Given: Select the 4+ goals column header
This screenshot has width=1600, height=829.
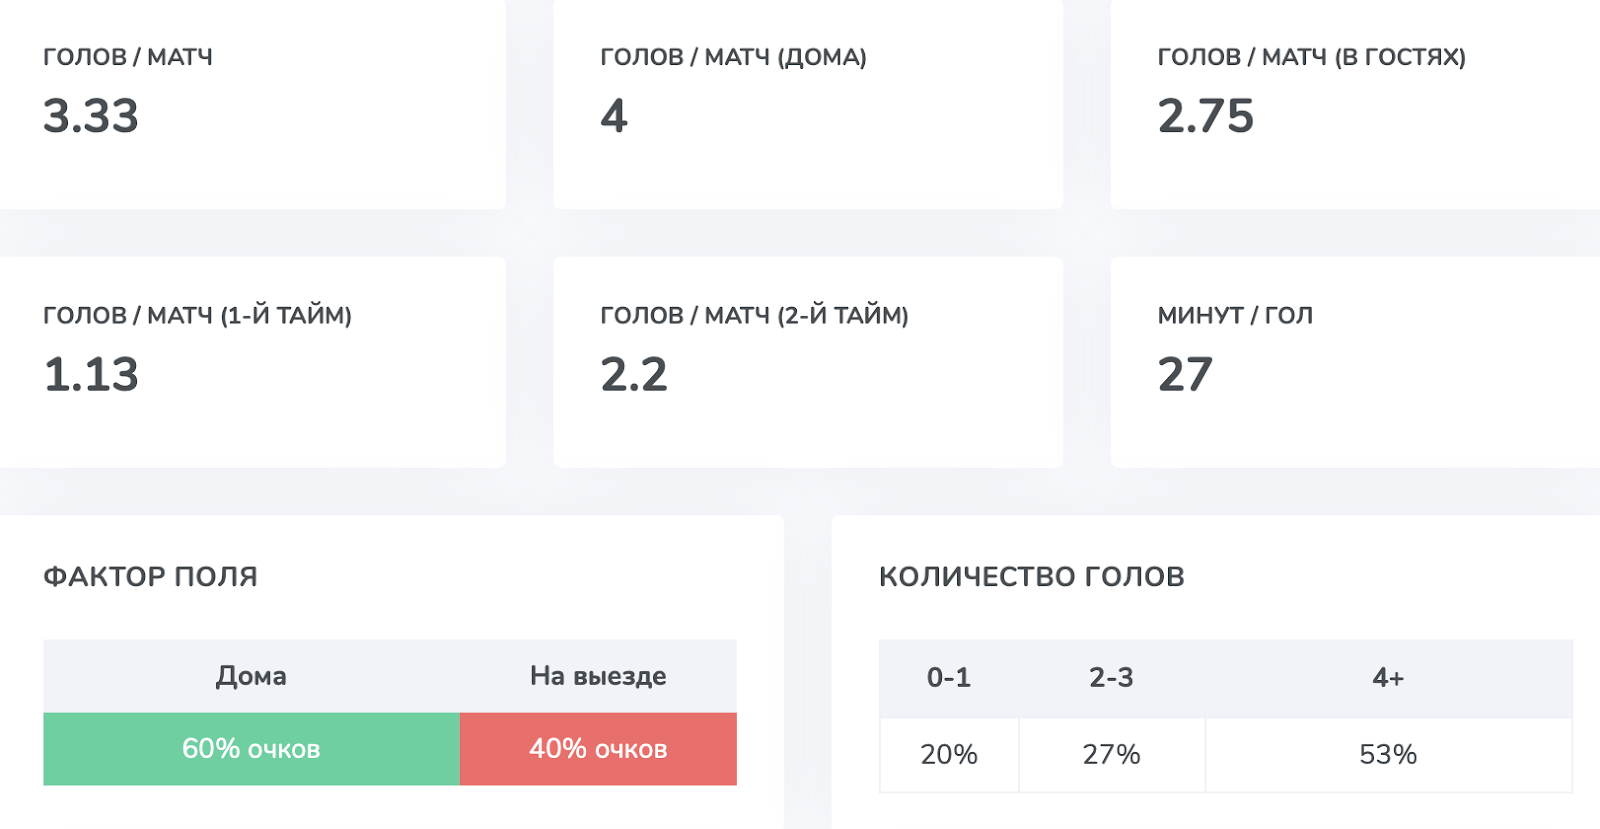Looking at the screenshot, I should (x=1388, y=678).
